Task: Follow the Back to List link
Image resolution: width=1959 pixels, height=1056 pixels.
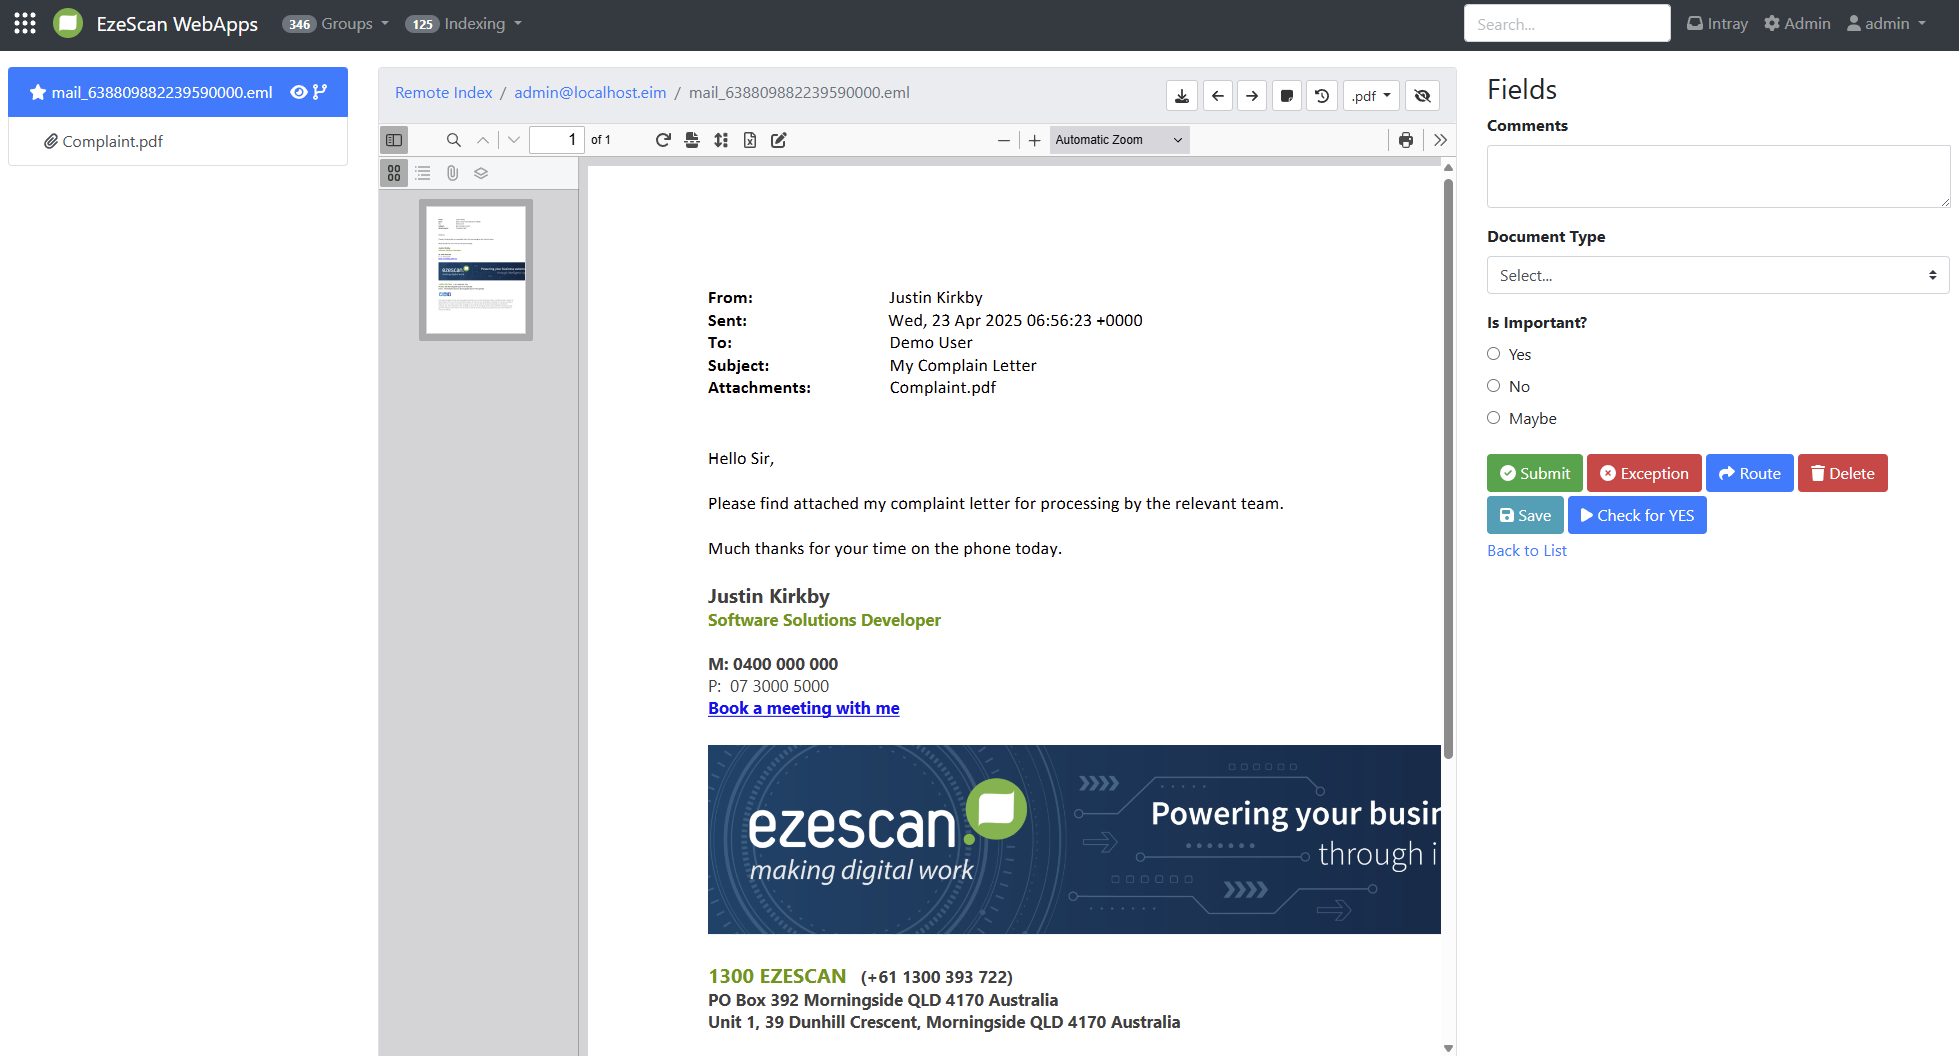Action: pyautogui.click(x=1526, y=551)
